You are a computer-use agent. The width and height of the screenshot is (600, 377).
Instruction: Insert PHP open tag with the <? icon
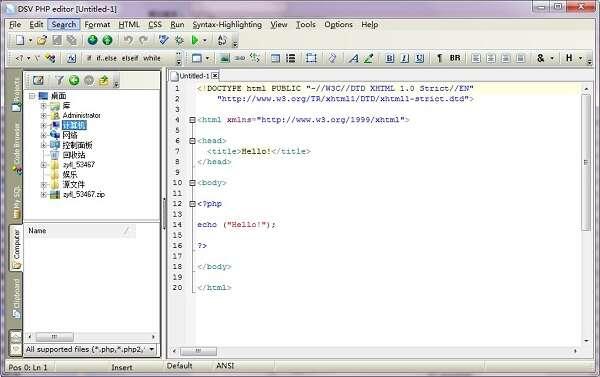point(19,58)
